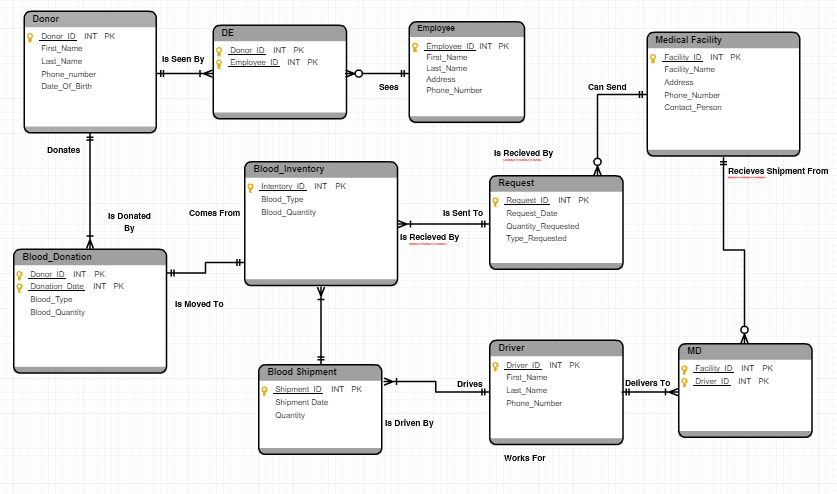837x494 pixels.
Task: Click the key icon beside Donation_Date
Action: point(20,287)
